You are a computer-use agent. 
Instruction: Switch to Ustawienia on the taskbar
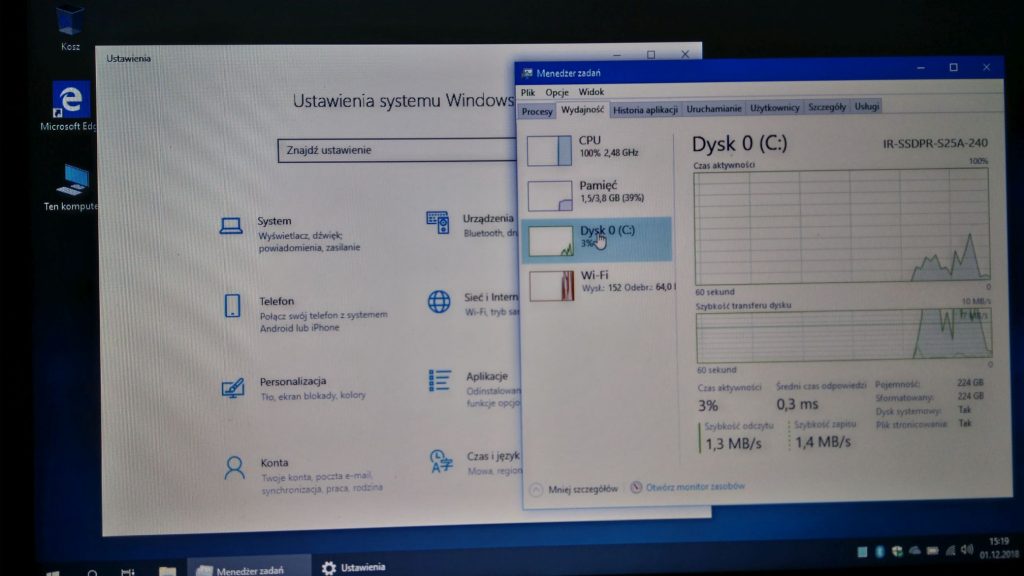tap(354, 567)
